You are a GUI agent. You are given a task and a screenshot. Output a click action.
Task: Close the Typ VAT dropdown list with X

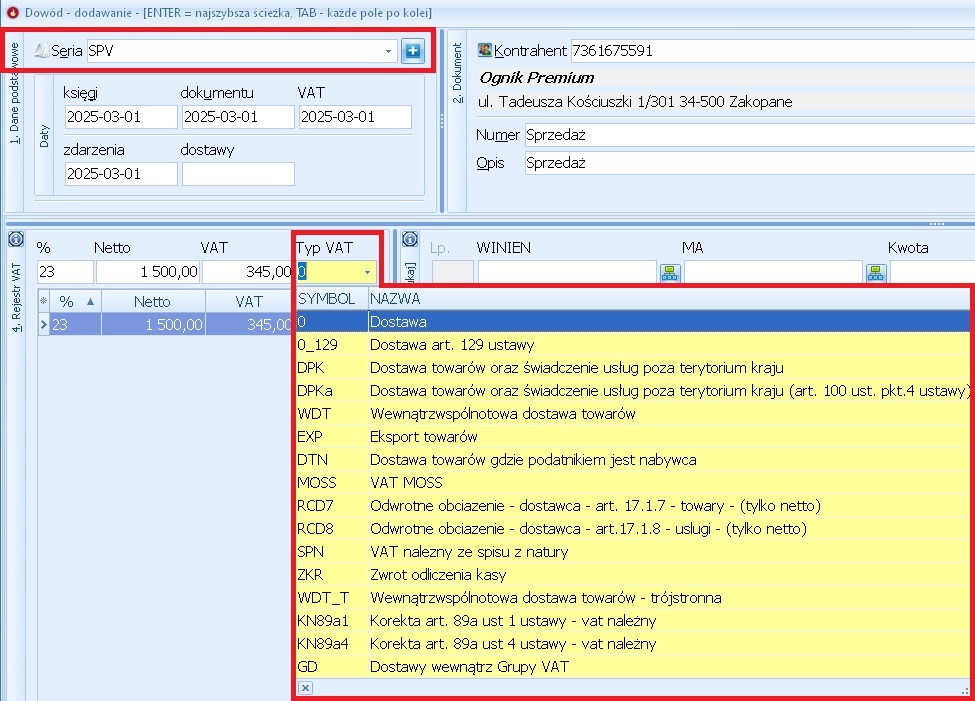click(305, 688)
